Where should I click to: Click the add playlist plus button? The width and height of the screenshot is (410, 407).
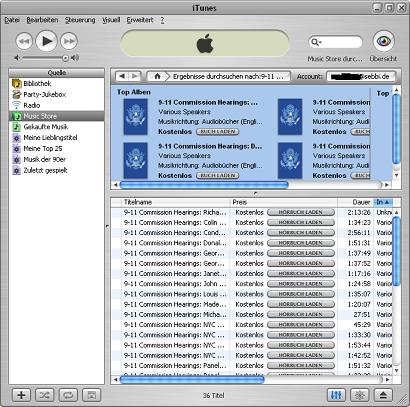[x=21, y=395]
